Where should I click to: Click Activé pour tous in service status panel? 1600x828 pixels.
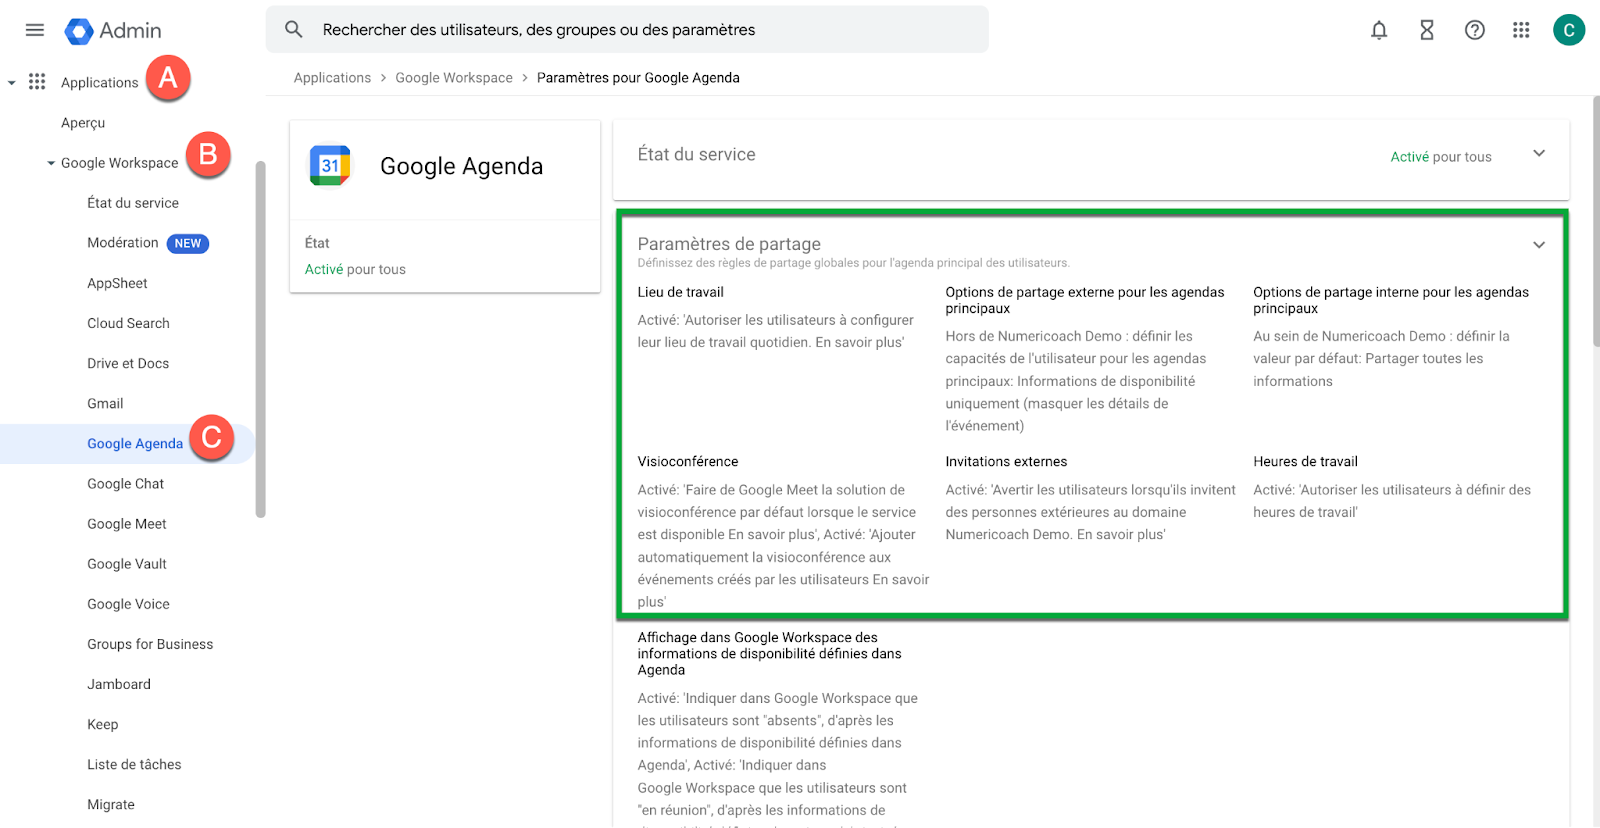[x=1441, y=157]
